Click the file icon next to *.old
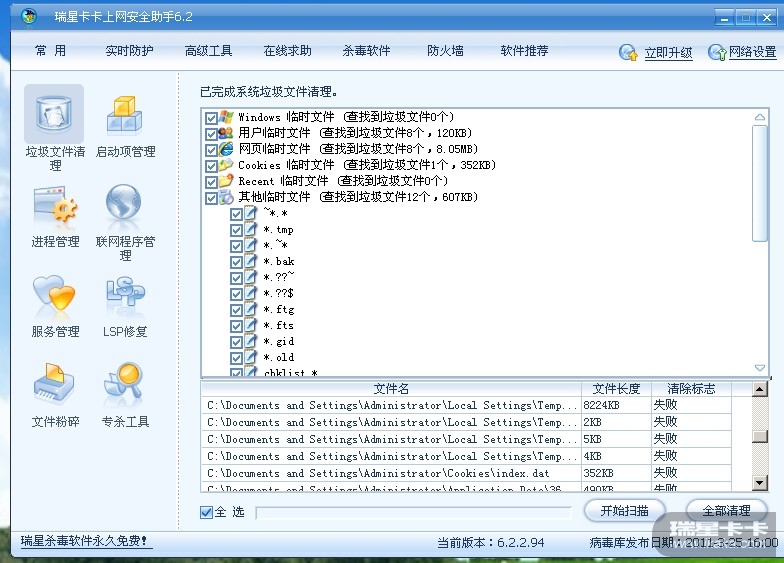Screen dimensions: 784x563 250,358
